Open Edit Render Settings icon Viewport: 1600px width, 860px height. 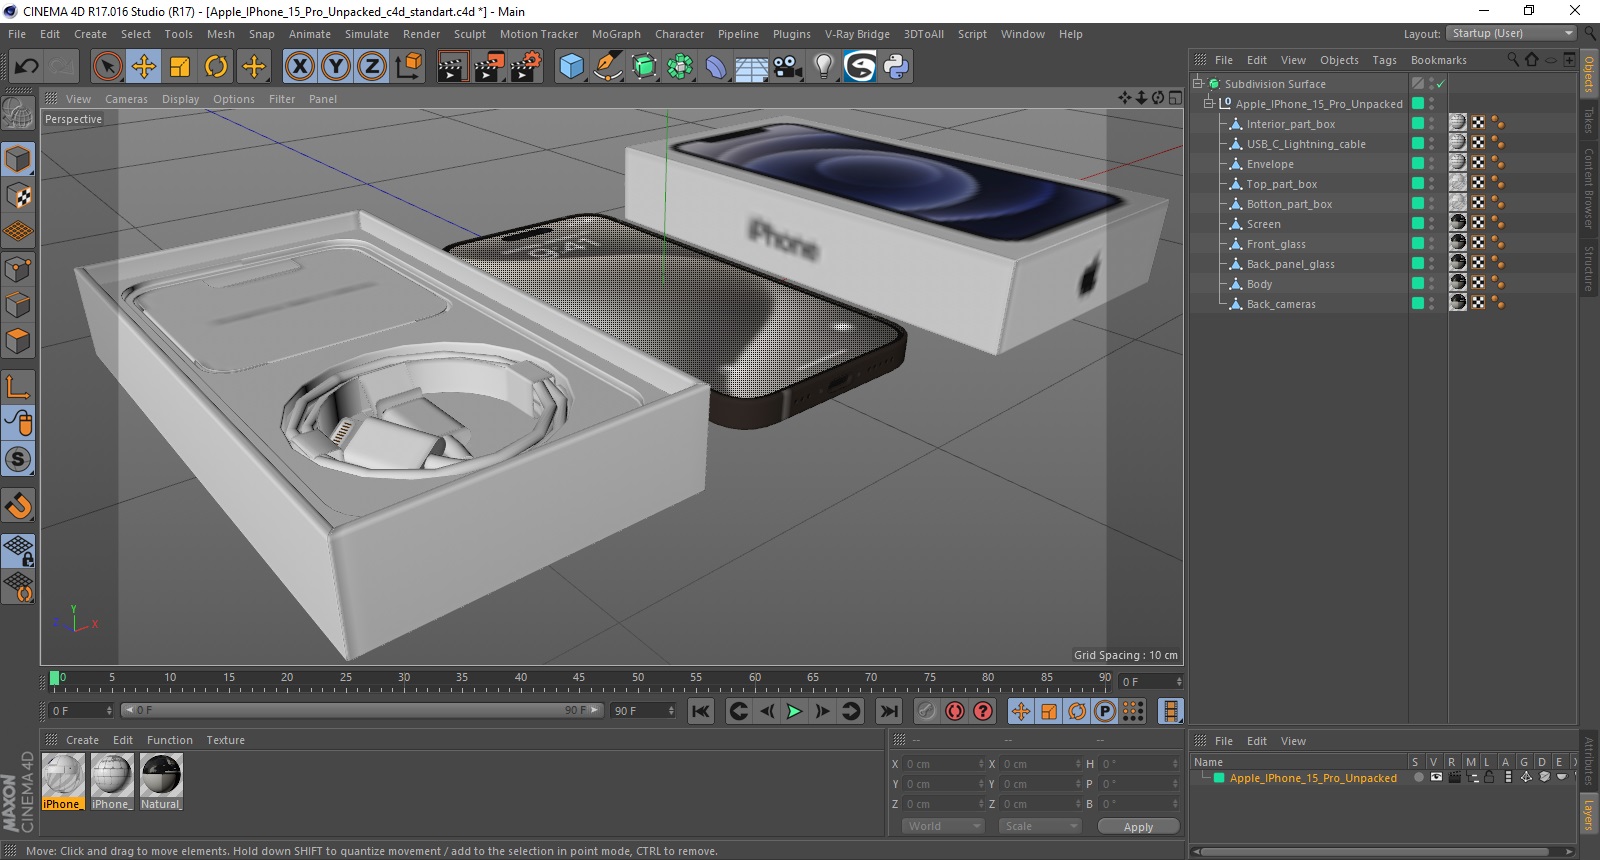[526, 67]
